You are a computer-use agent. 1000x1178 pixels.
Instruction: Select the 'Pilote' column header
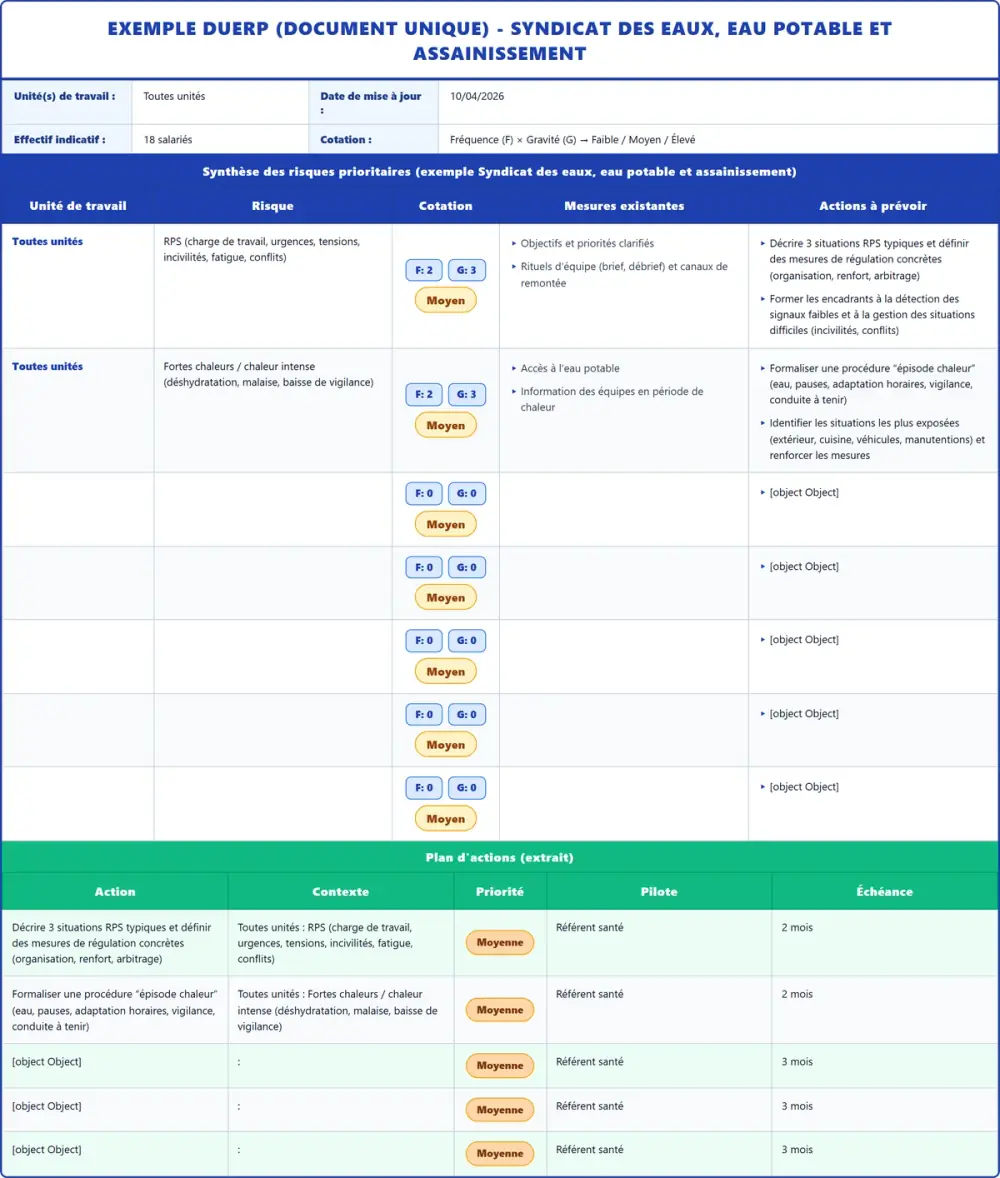(x=659, y=892)
